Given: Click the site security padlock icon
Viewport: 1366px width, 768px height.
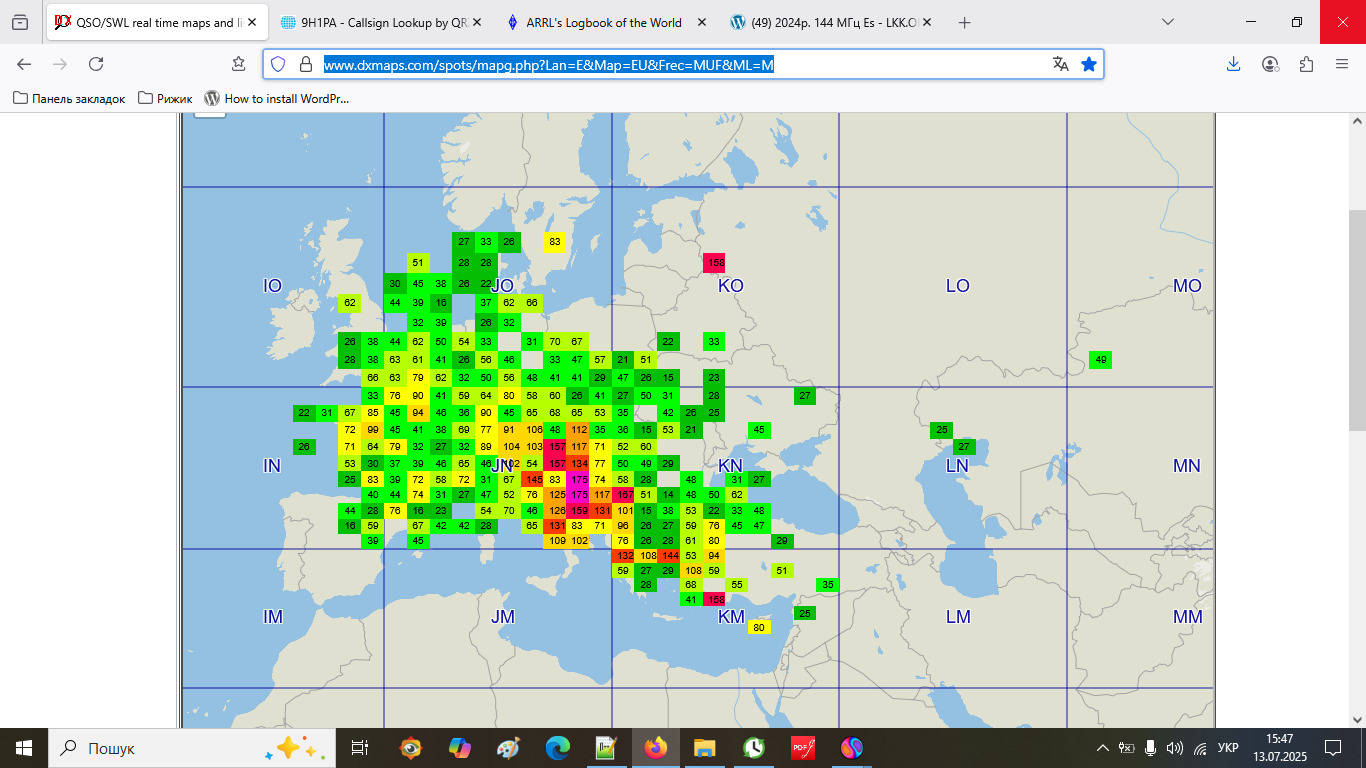Looking at the screenshot, I should tap(305, 64).
